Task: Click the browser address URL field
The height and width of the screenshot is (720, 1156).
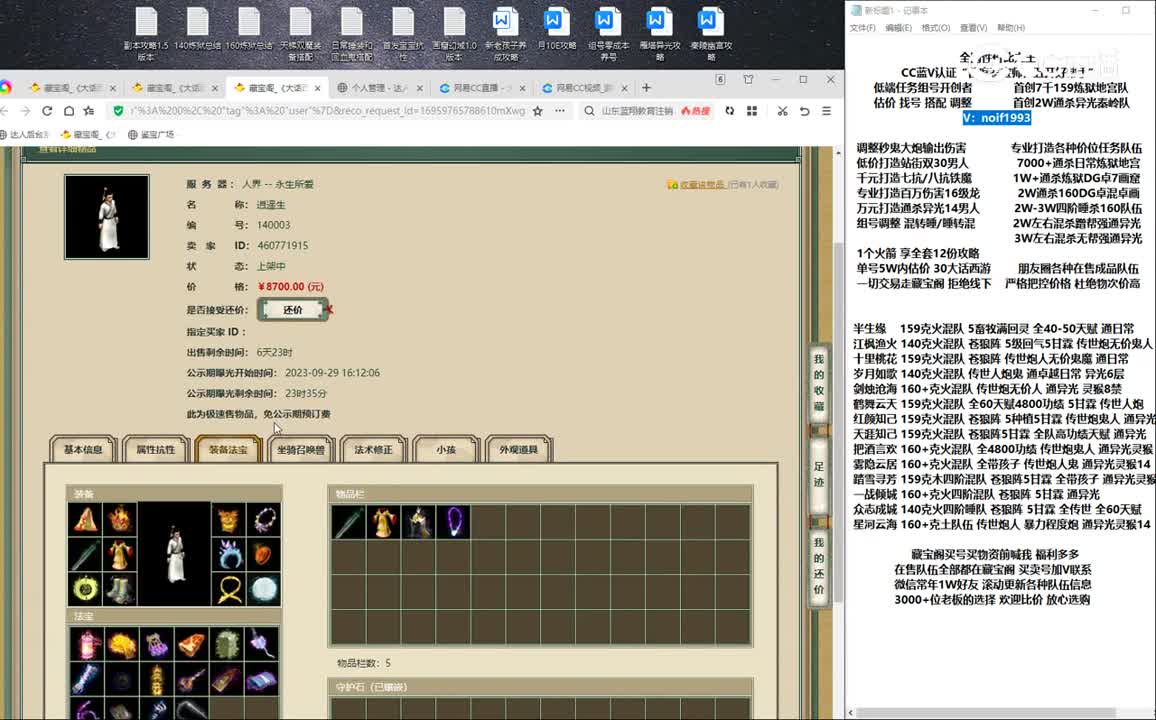Action: coord(328,111)
